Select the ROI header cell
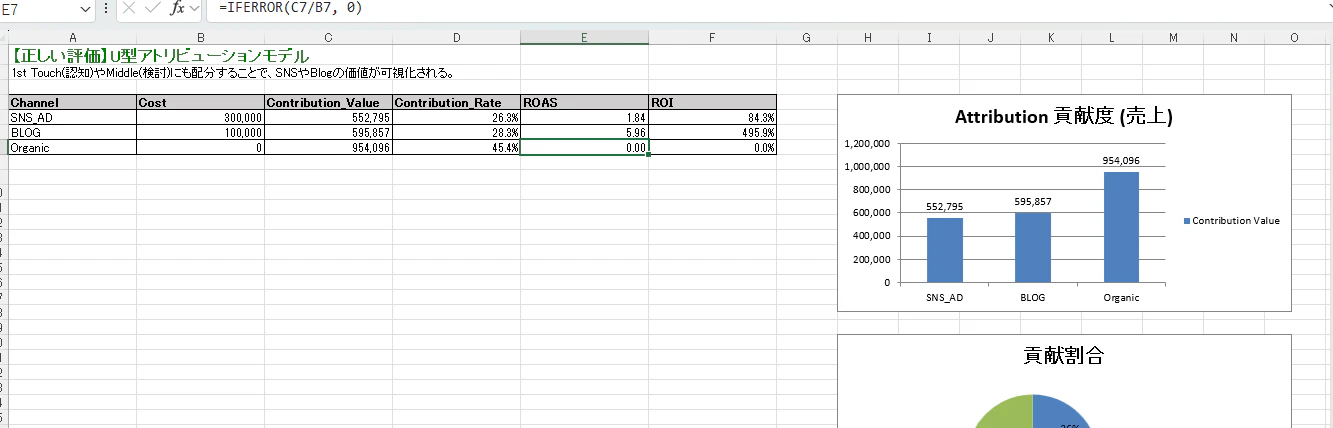1333x428 pixels. [712, 102]
